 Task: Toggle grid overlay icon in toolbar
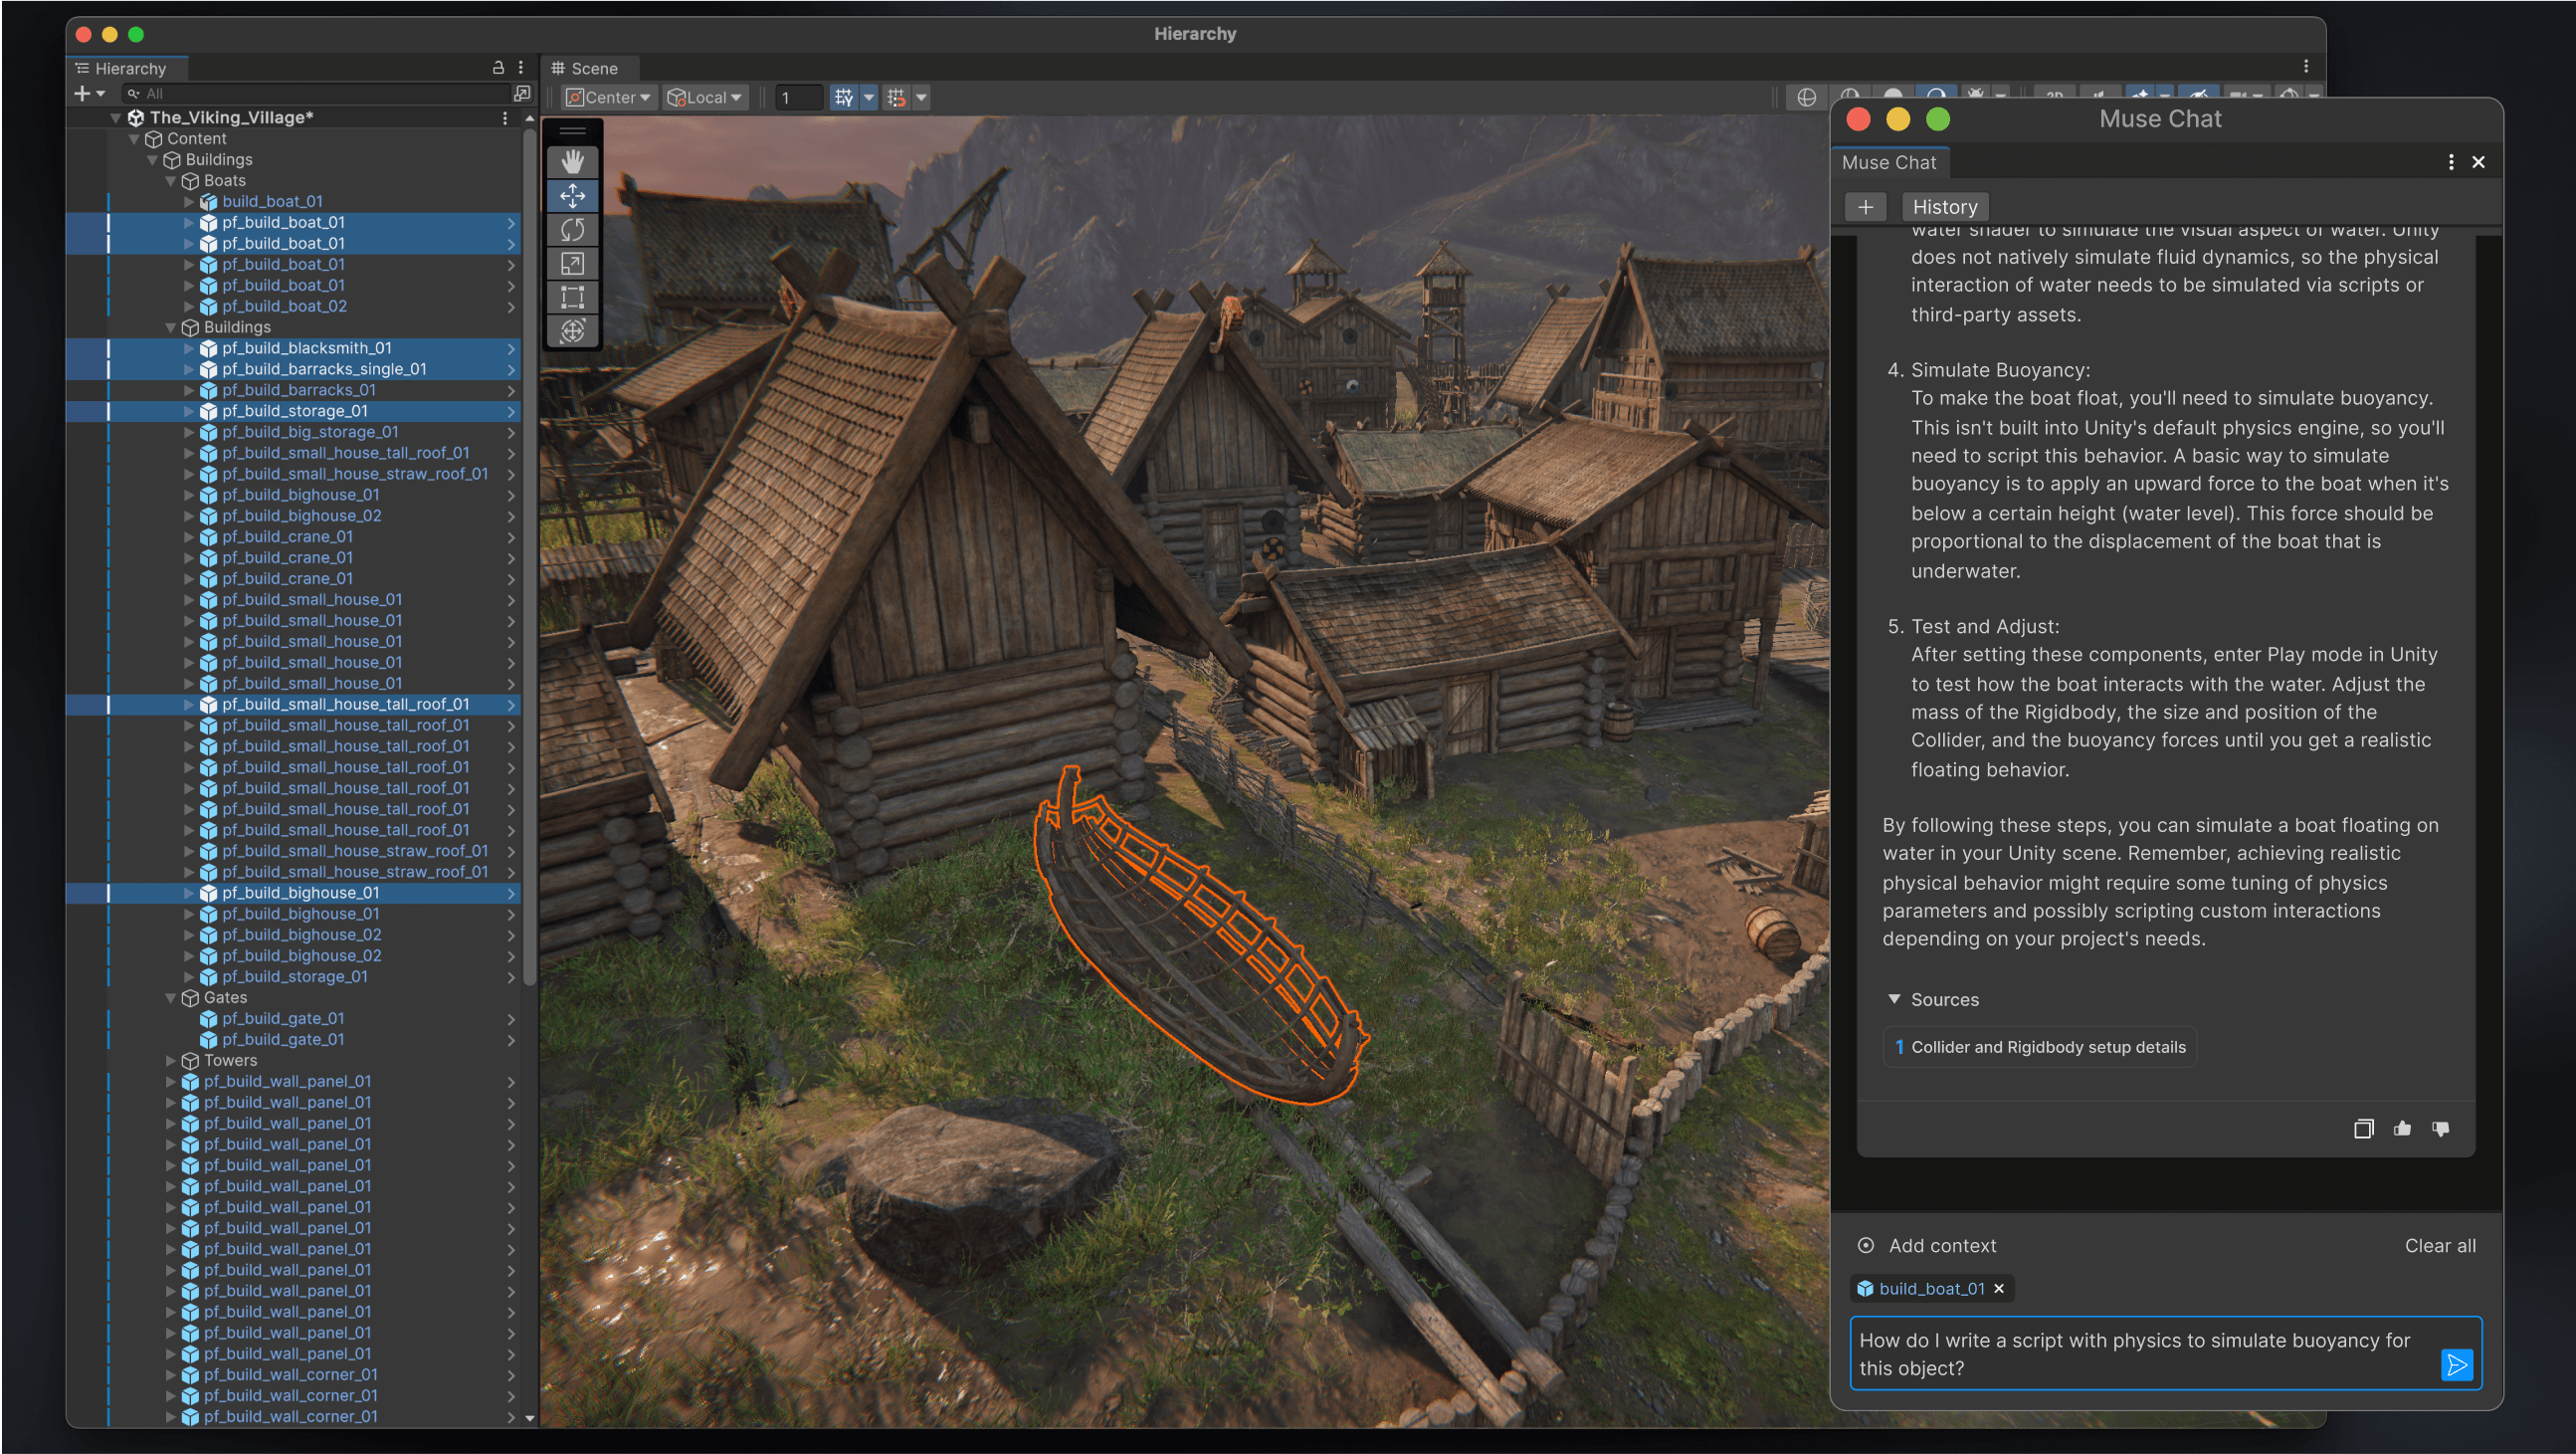844,98
